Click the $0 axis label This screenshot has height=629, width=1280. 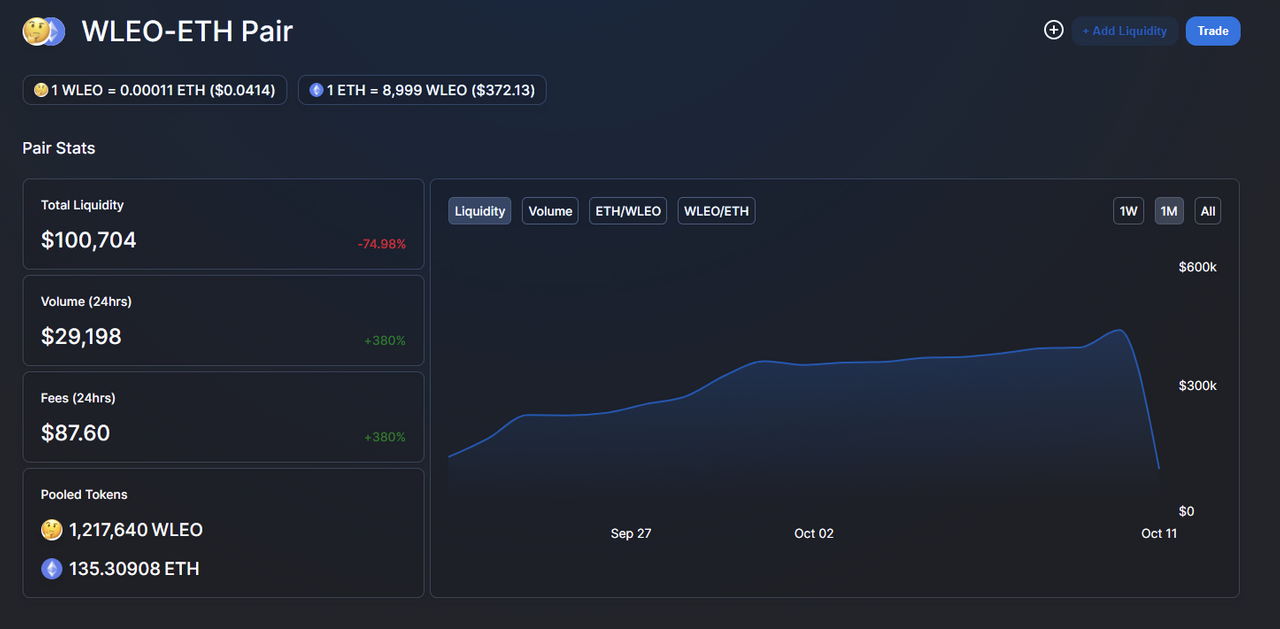[1187, 511]
